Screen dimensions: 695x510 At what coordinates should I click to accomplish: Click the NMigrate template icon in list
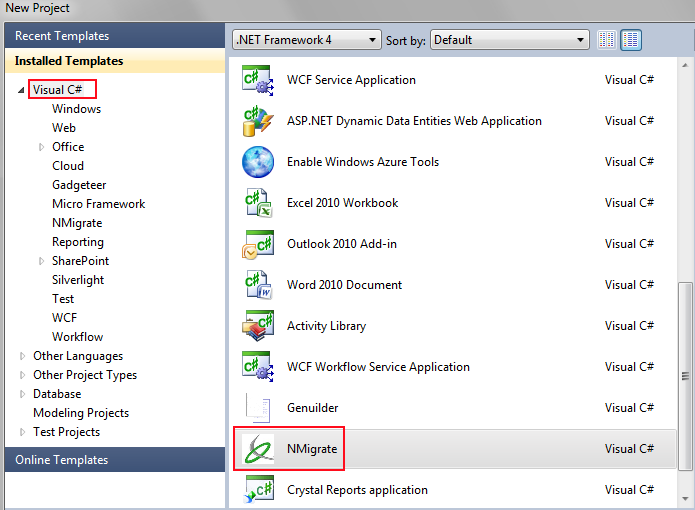click(x=258, y=449)
